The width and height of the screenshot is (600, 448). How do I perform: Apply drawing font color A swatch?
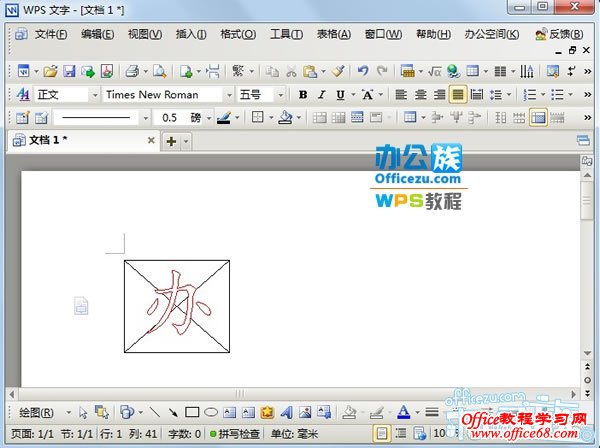point(404,412)
